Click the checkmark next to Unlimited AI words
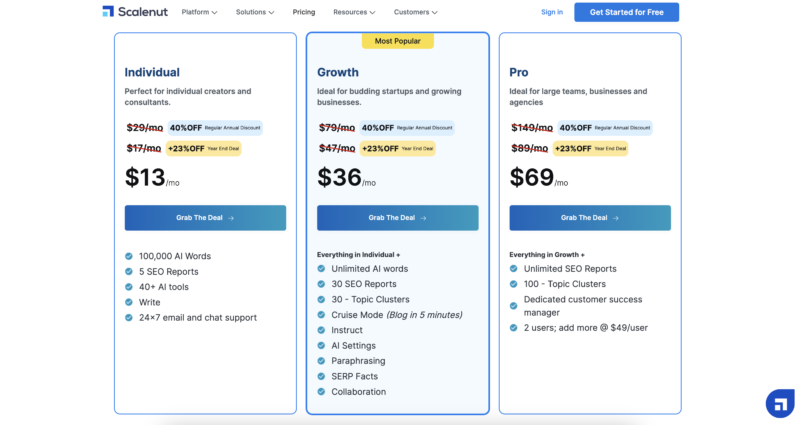Viewport: 800px width, 425px height. click(x=321, y=268)
